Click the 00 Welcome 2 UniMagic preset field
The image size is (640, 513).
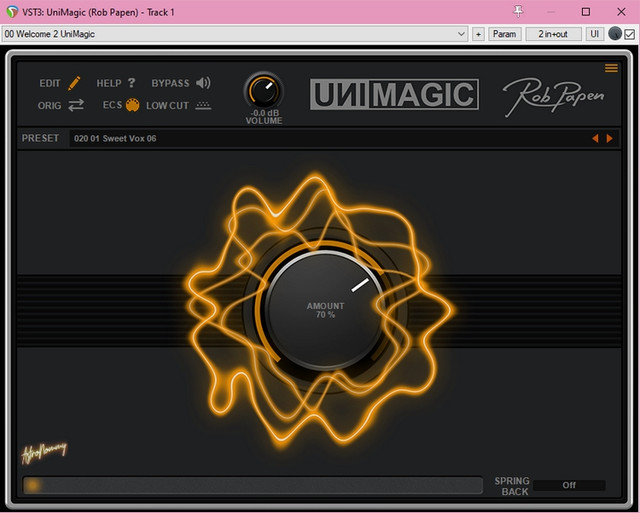pos(235,34)
